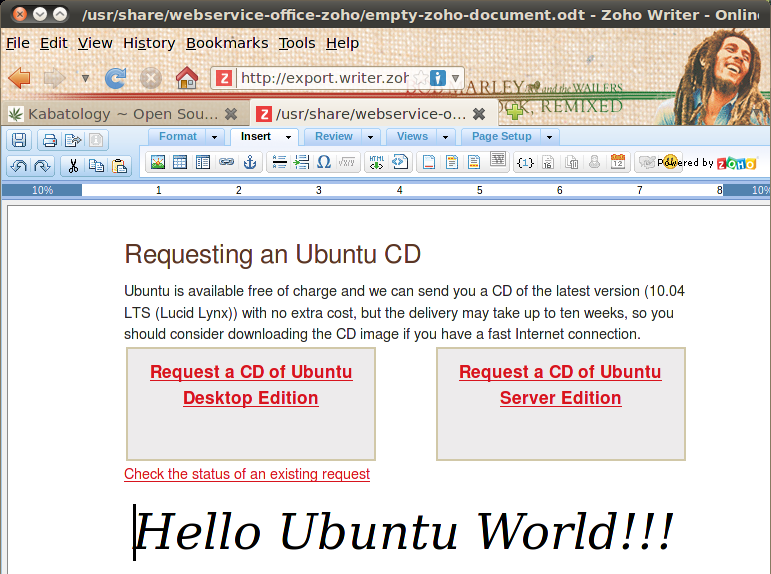The height and width of the screenshot is (574, 771).
Task: Follow Request a CD of Ubuntu Desktop Edition link
Action: [x=251, y=385]
